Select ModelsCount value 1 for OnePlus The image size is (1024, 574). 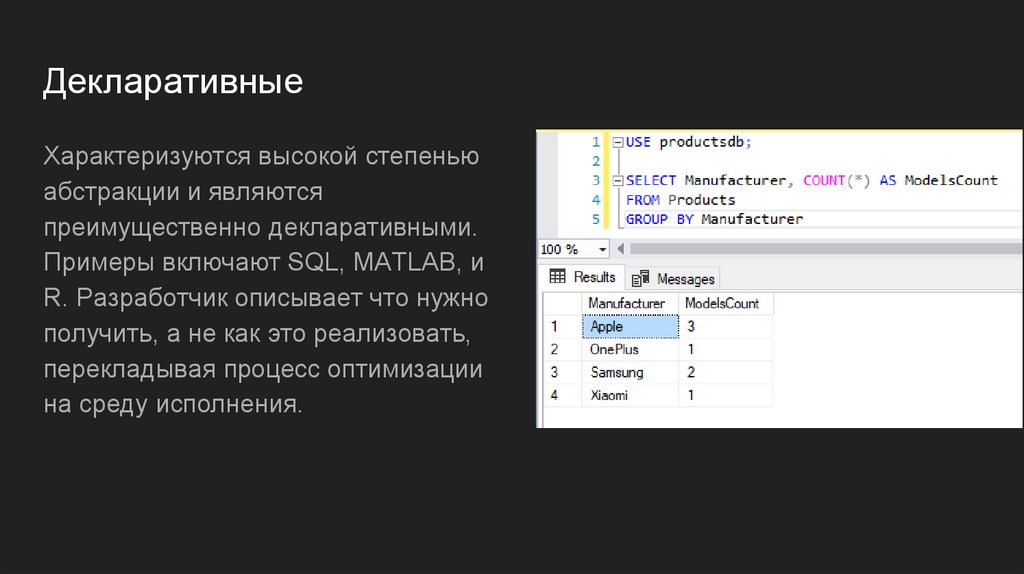coord(726,349)
